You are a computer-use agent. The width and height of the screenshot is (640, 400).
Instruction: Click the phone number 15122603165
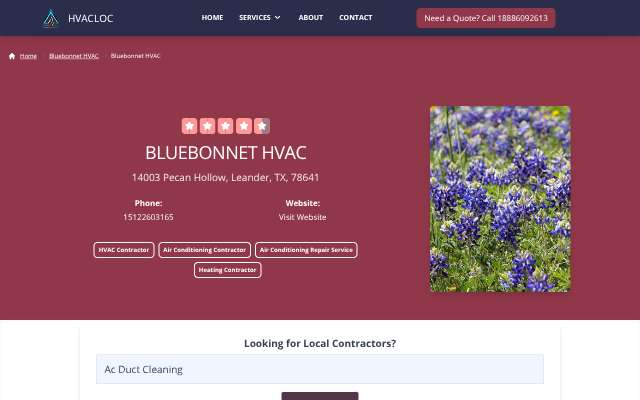tap(148, 217)
